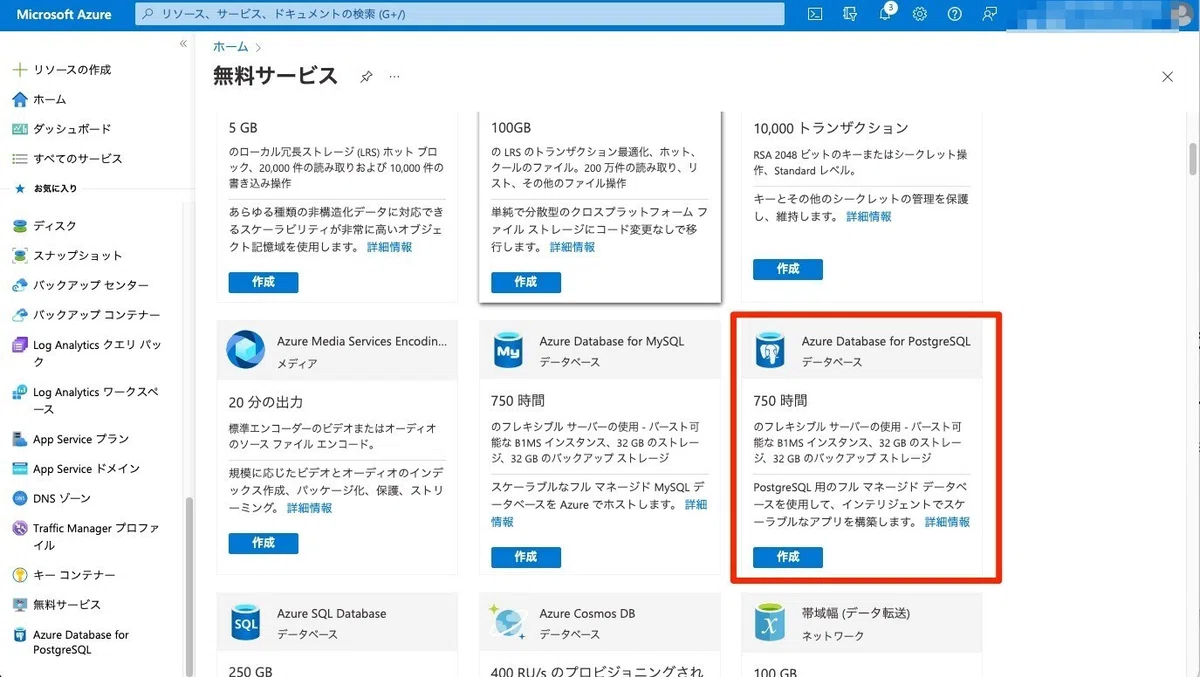1200x677 pixels.
Task: Open 詳細情報 link in PostgreSQL card
Action: point(947,522)
